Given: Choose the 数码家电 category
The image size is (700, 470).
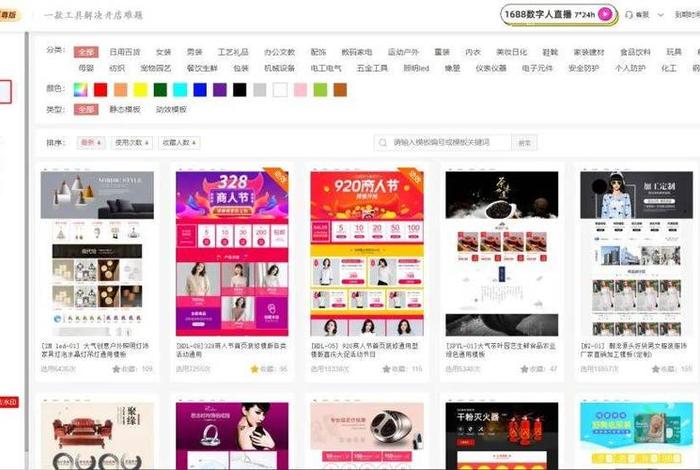Looking at the screenshot, I should pos(357,52).
